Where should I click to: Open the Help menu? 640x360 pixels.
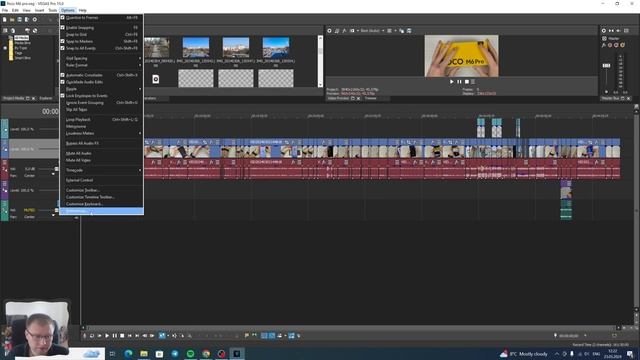pyautogui.click(x=82, y=10)
